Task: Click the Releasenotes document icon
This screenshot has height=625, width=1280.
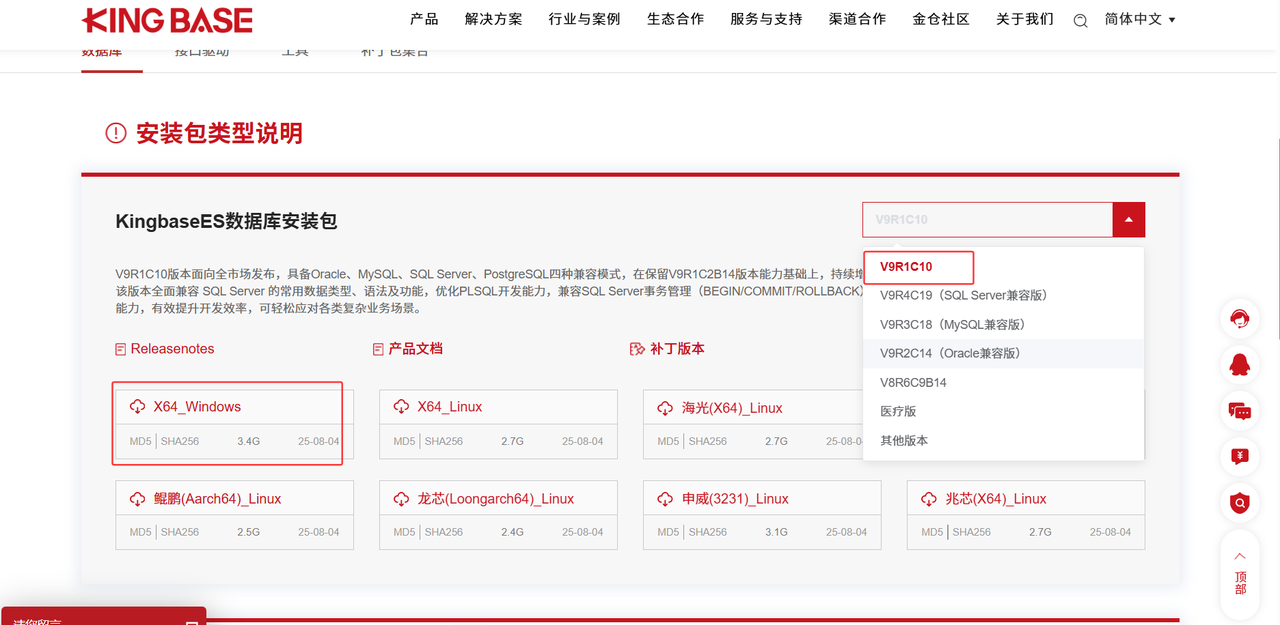Action: [x=121, y=349]
